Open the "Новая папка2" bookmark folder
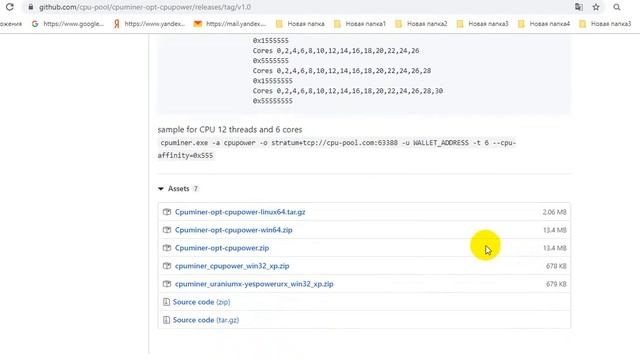The width and height of the screenshot is (640, 360). click(421, 24)
